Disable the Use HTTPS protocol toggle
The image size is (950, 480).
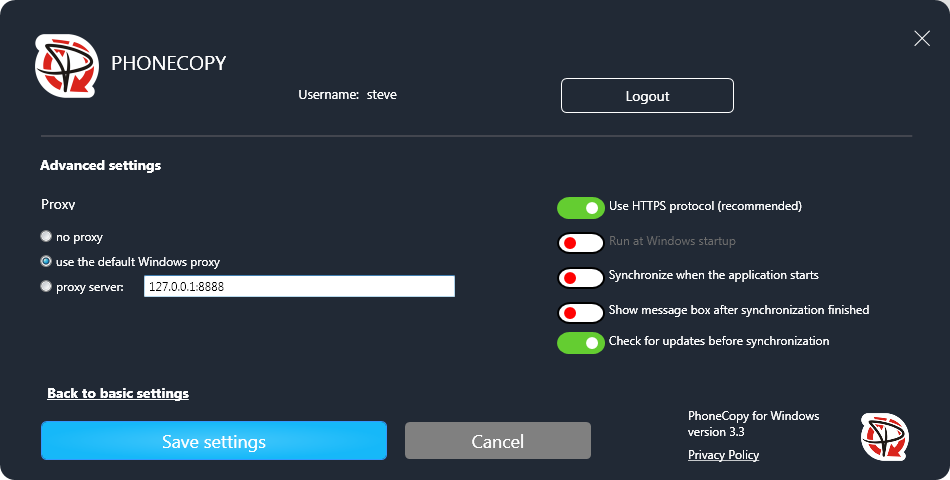(x=581, y=207)
